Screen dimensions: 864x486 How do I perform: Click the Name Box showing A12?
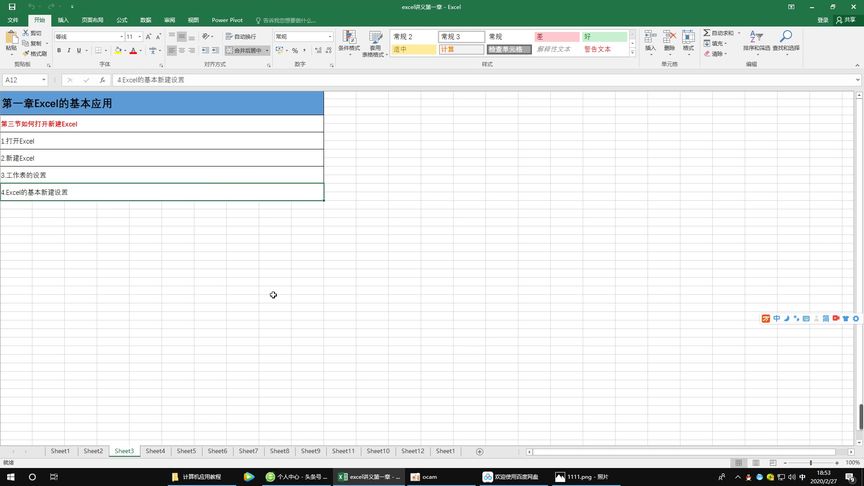(x=25, y=80)
